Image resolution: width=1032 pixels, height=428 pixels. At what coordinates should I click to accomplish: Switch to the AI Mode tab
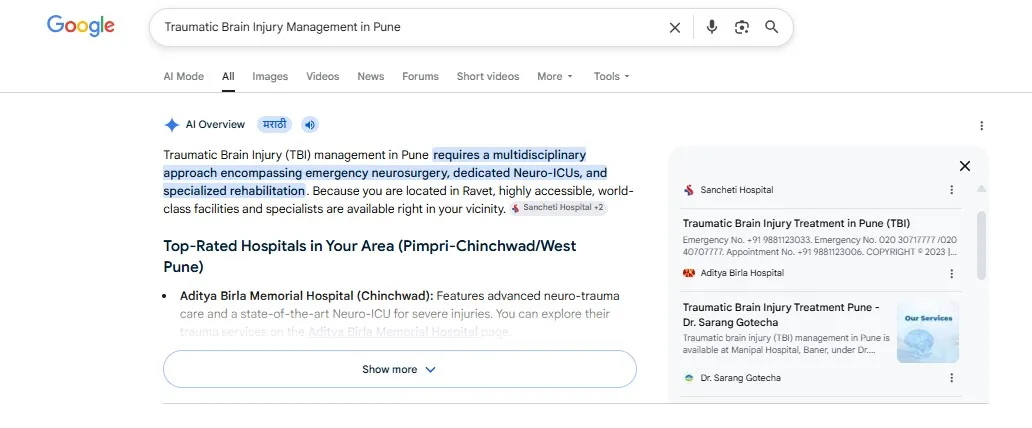click(184, 76)
